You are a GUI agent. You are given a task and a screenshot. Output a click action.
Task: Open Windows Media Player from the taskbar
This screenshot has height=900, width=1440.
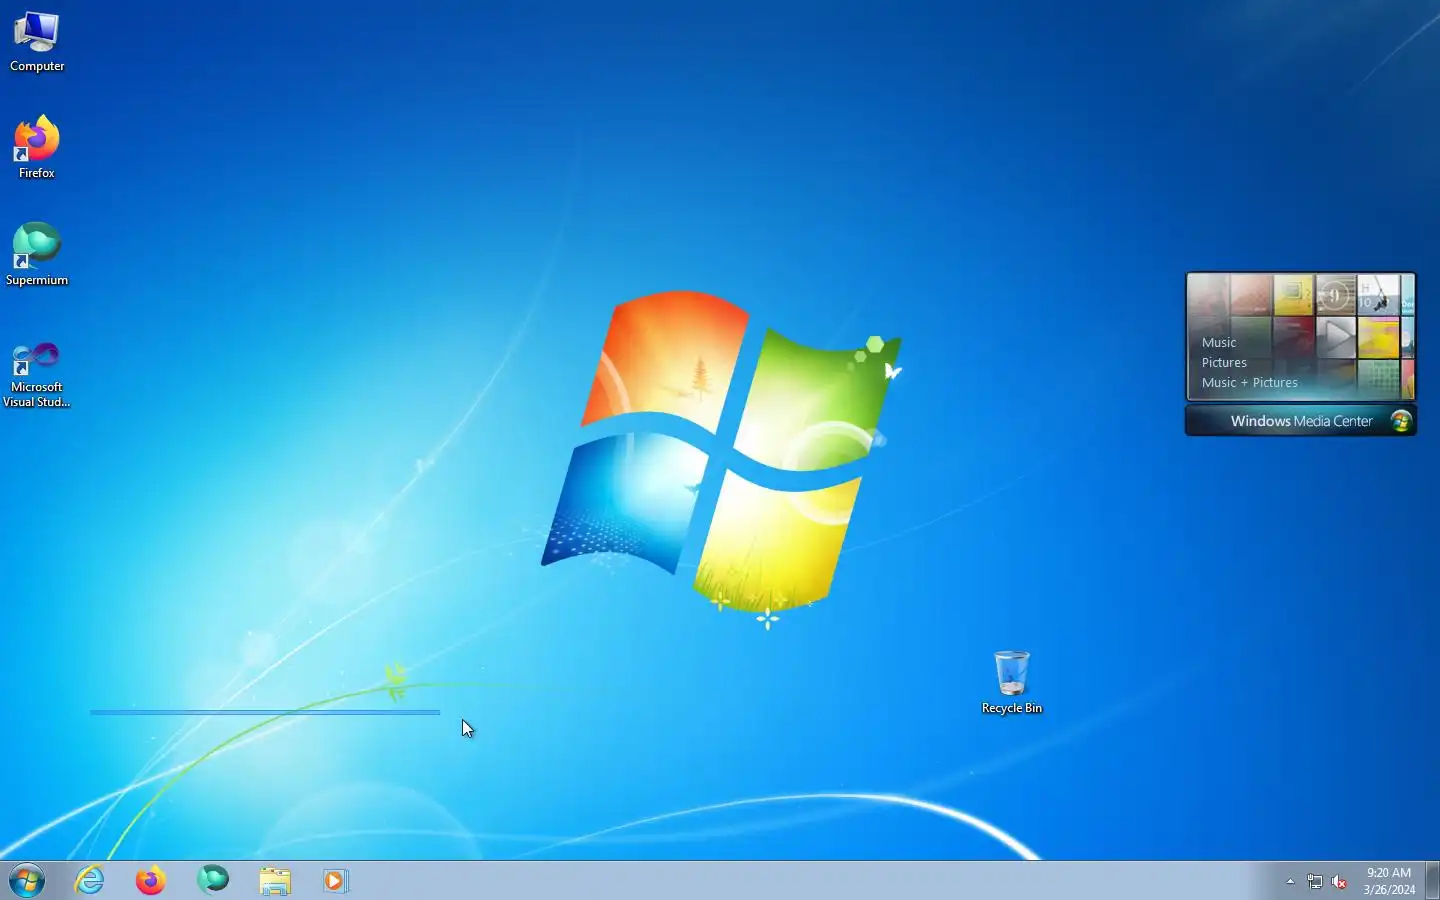(x=335, y=880)
